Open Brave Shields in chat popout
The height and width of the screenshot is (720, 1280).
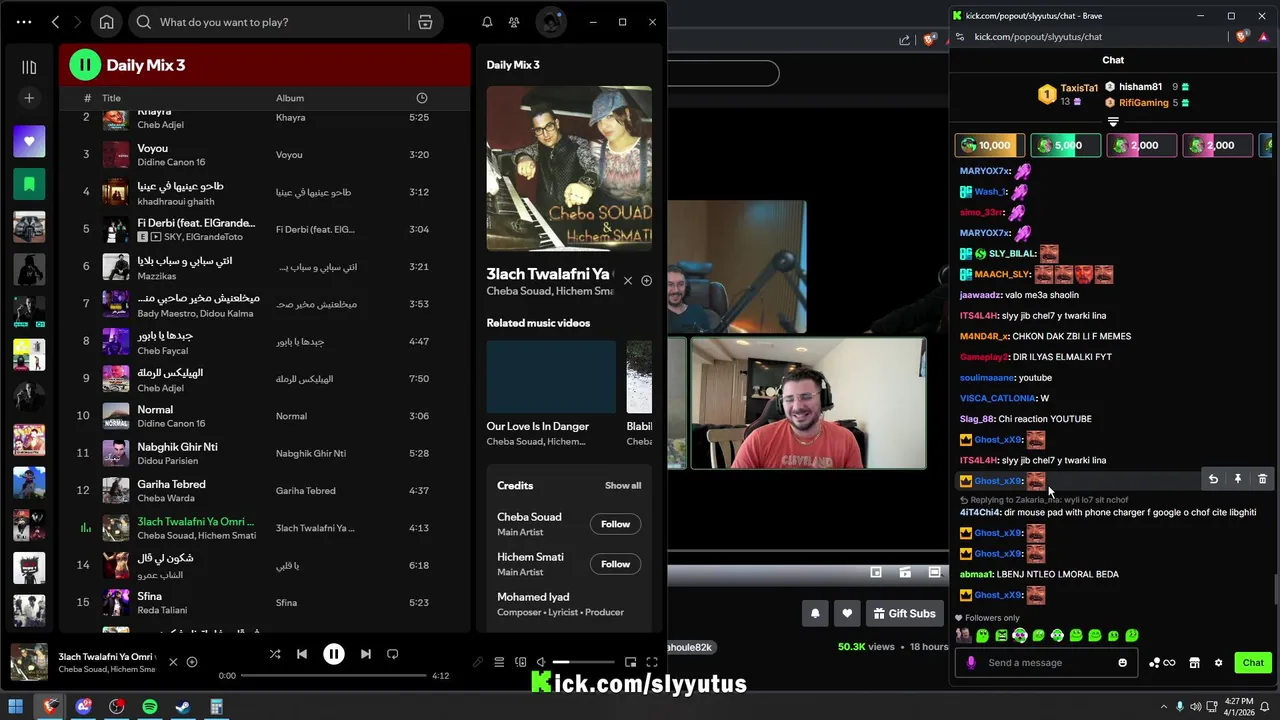pos(1243,37)
